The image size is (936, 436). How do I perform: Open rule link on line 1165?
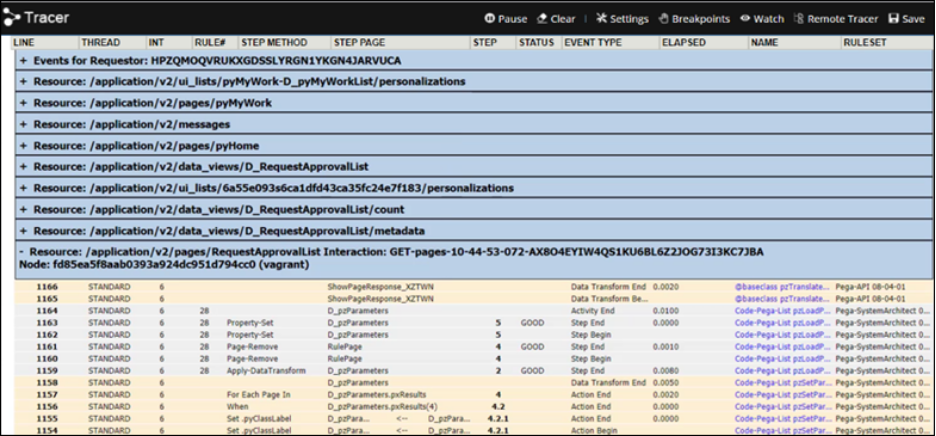[781, 299]
